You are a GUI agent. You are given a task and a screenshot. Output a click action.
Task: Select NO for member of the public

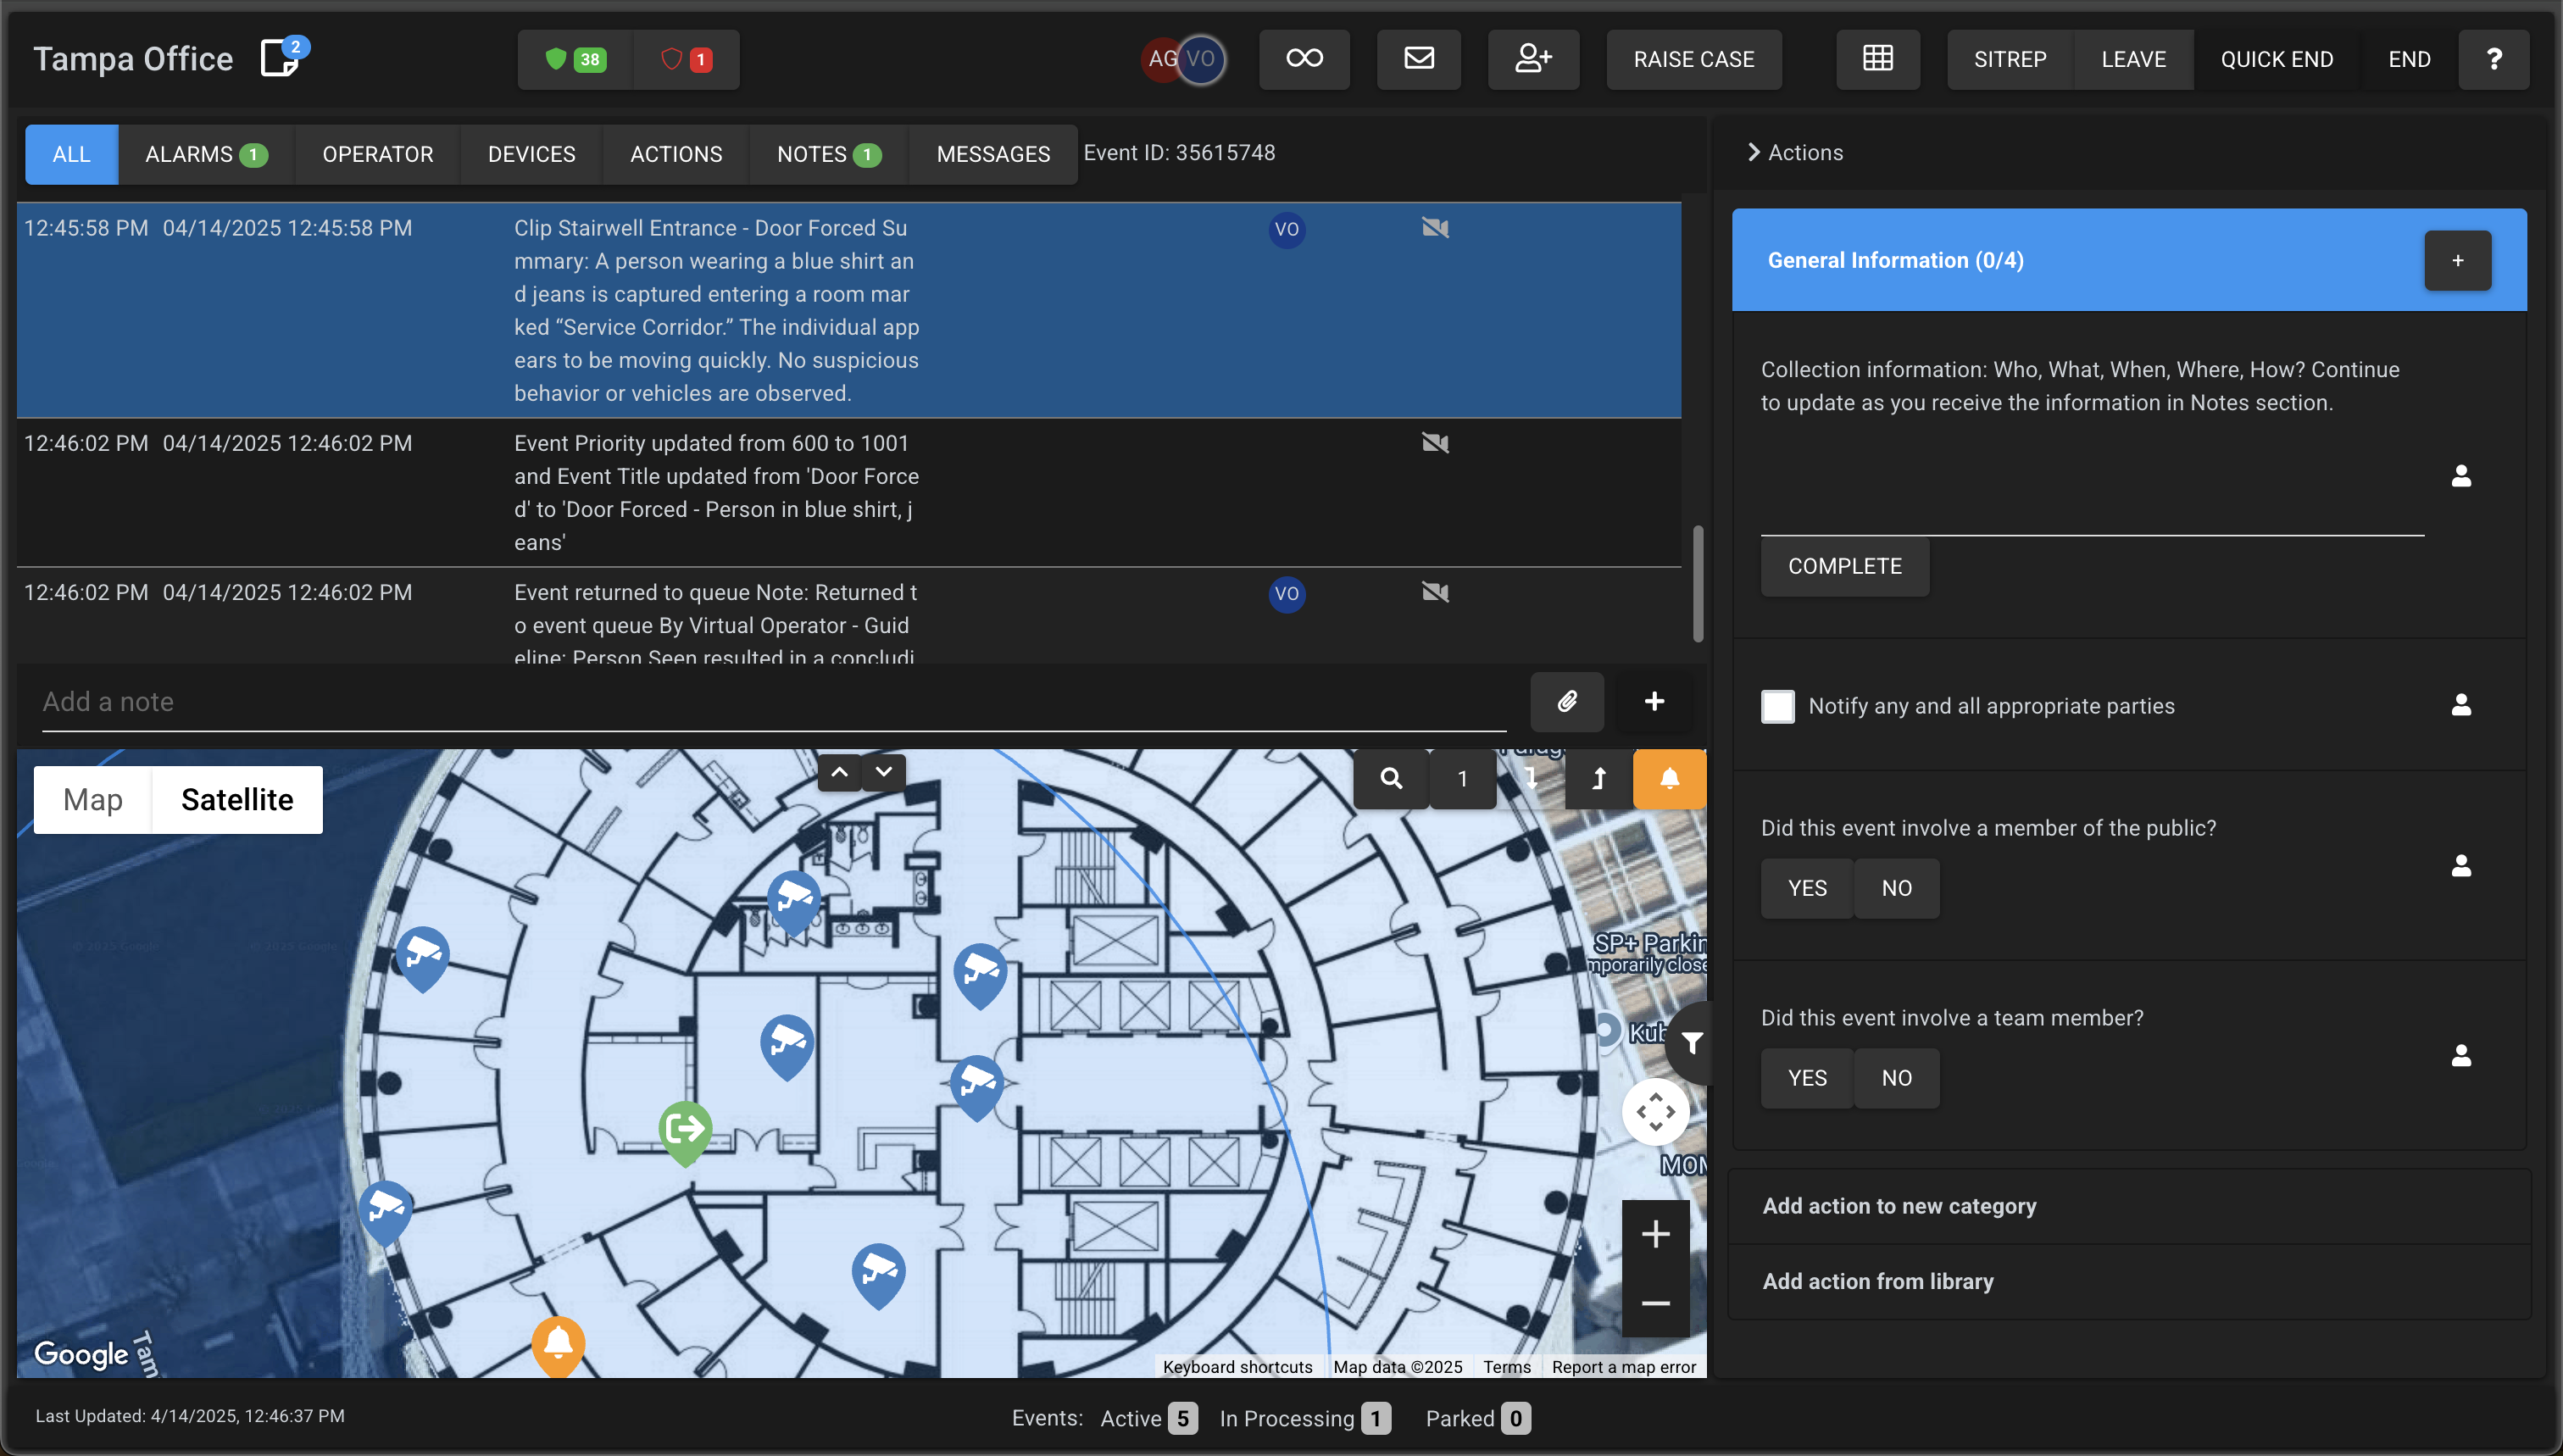pyautogui.click(x=1896, y=888)
